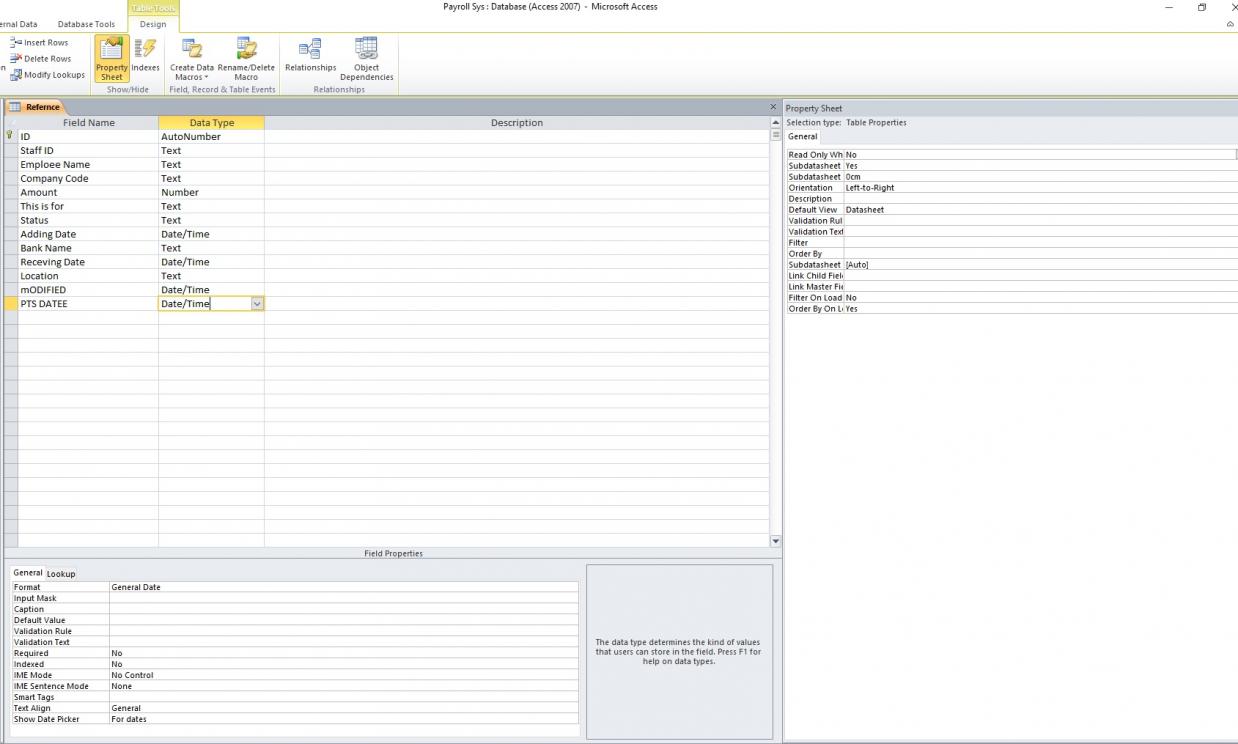Select the Staff ID field name

[88, 151]
